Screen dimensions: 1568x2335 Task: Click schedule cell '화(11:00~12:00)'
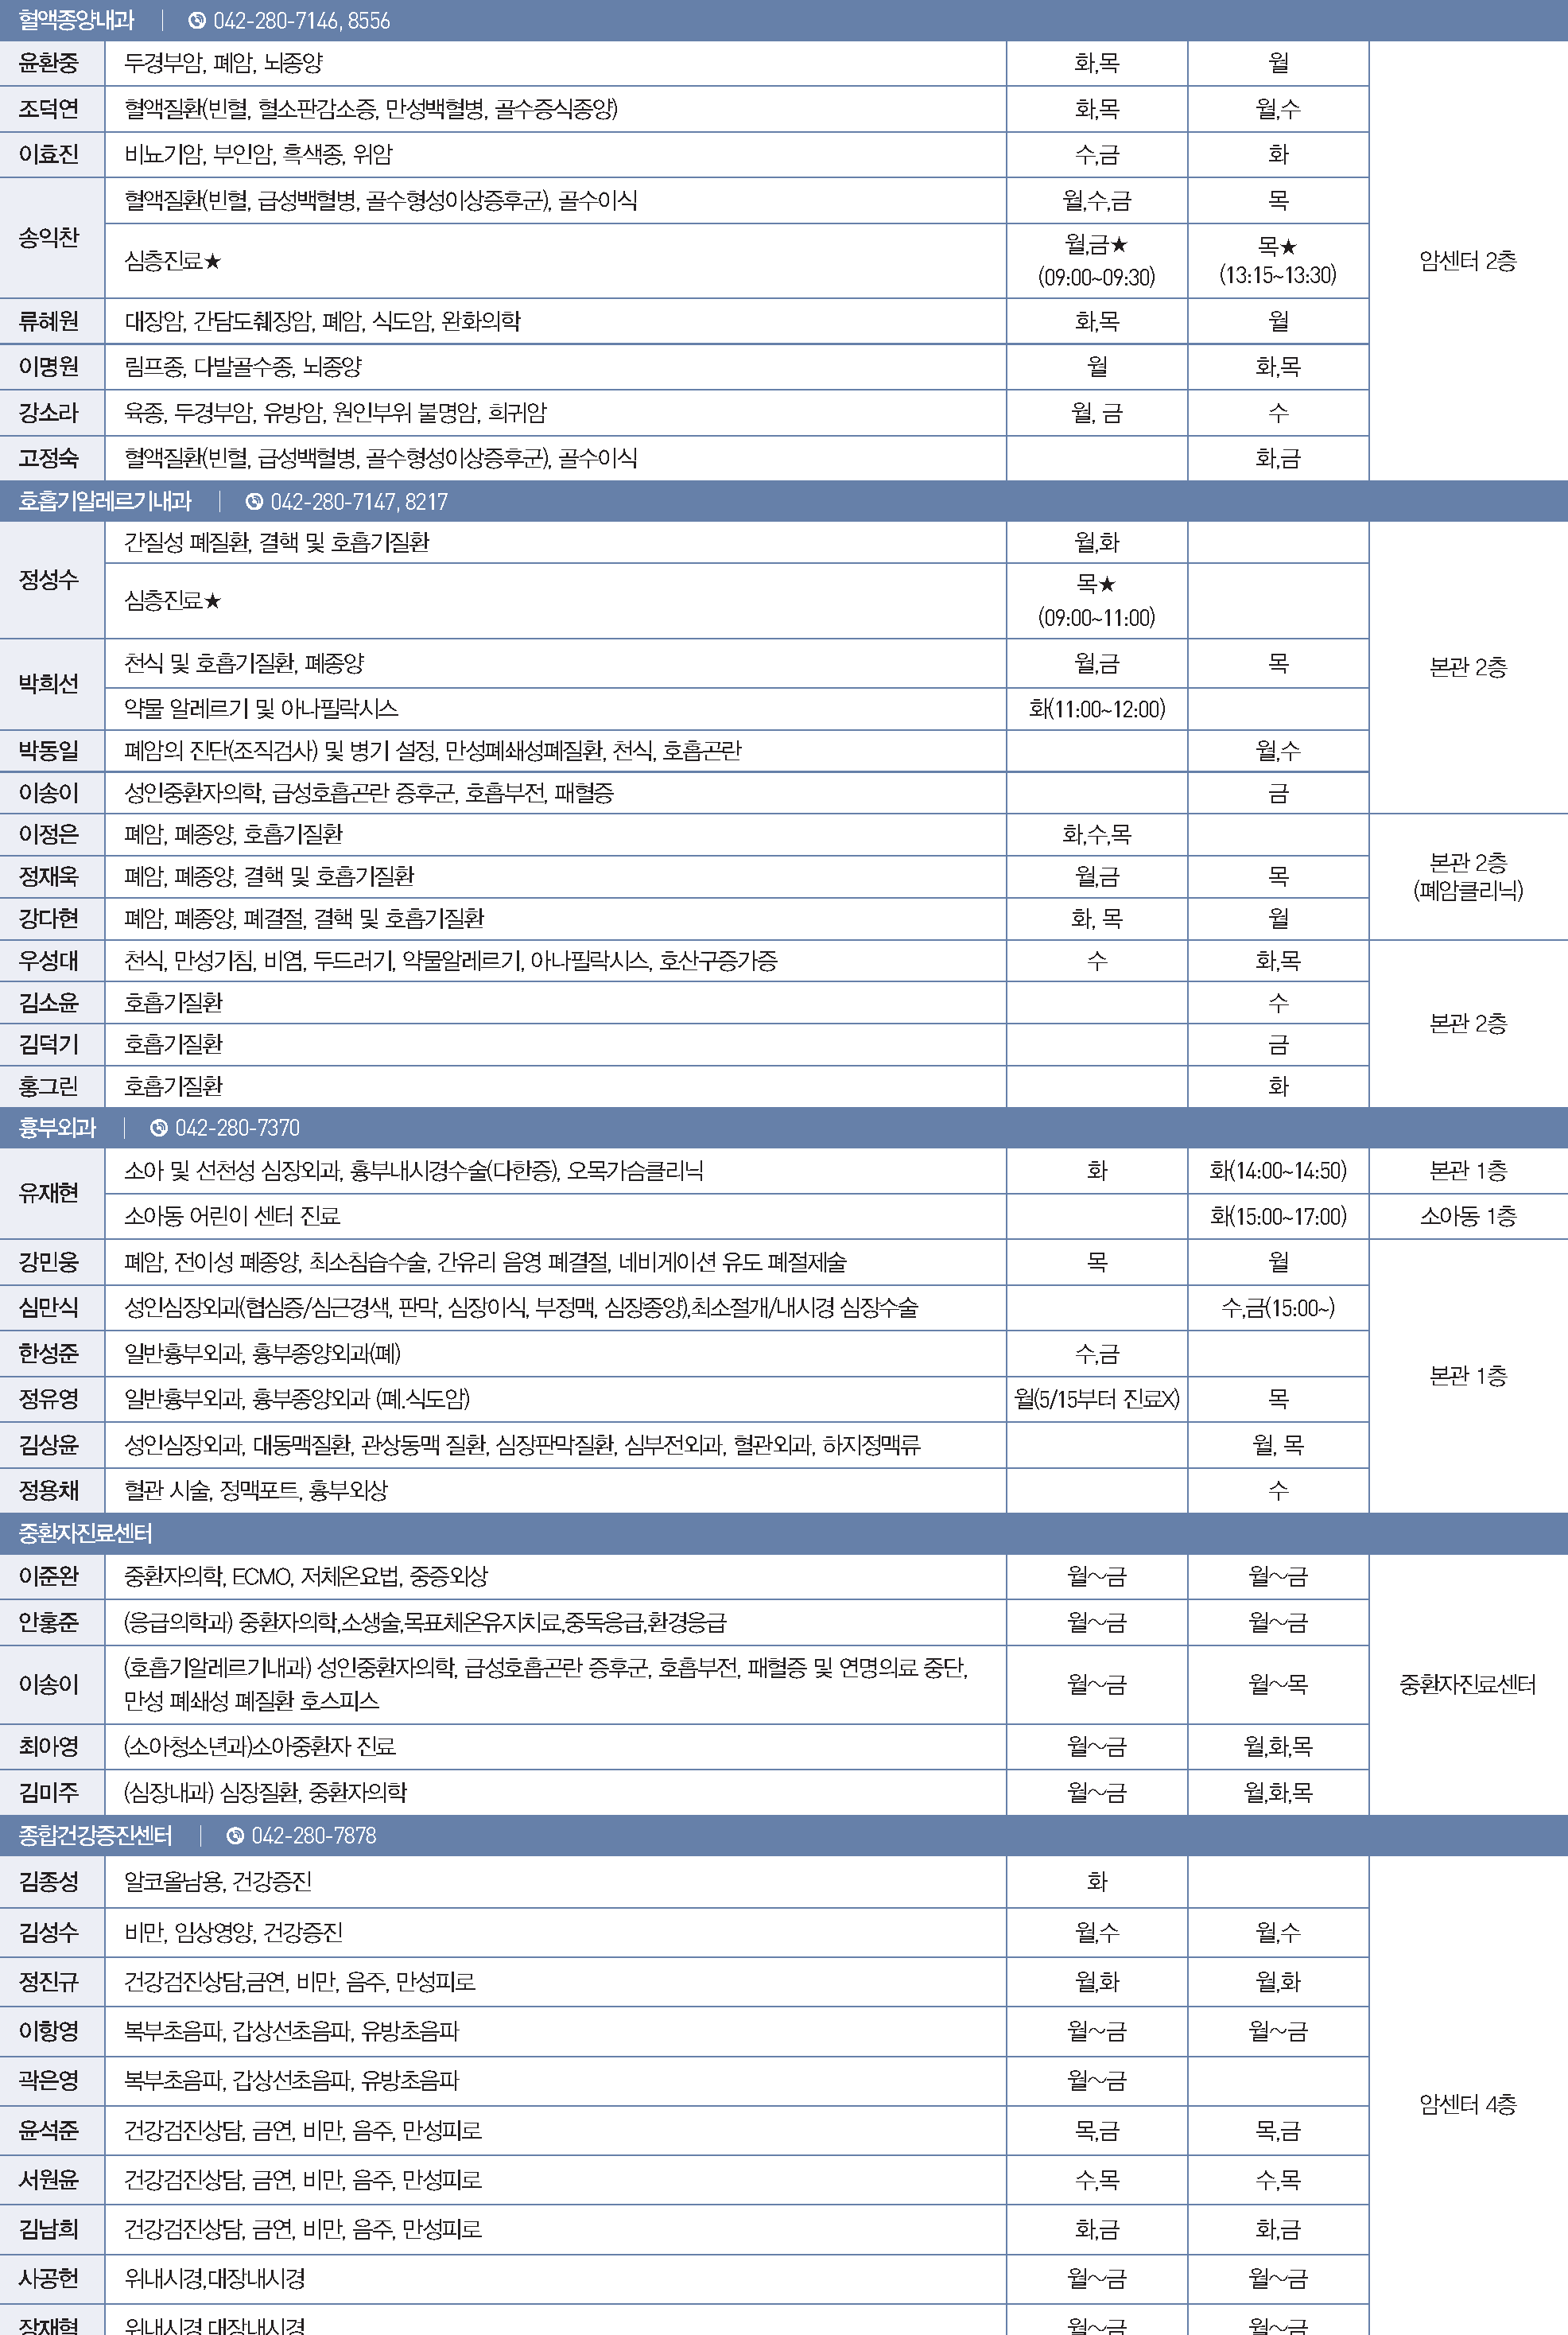(x=1097, y=709)
